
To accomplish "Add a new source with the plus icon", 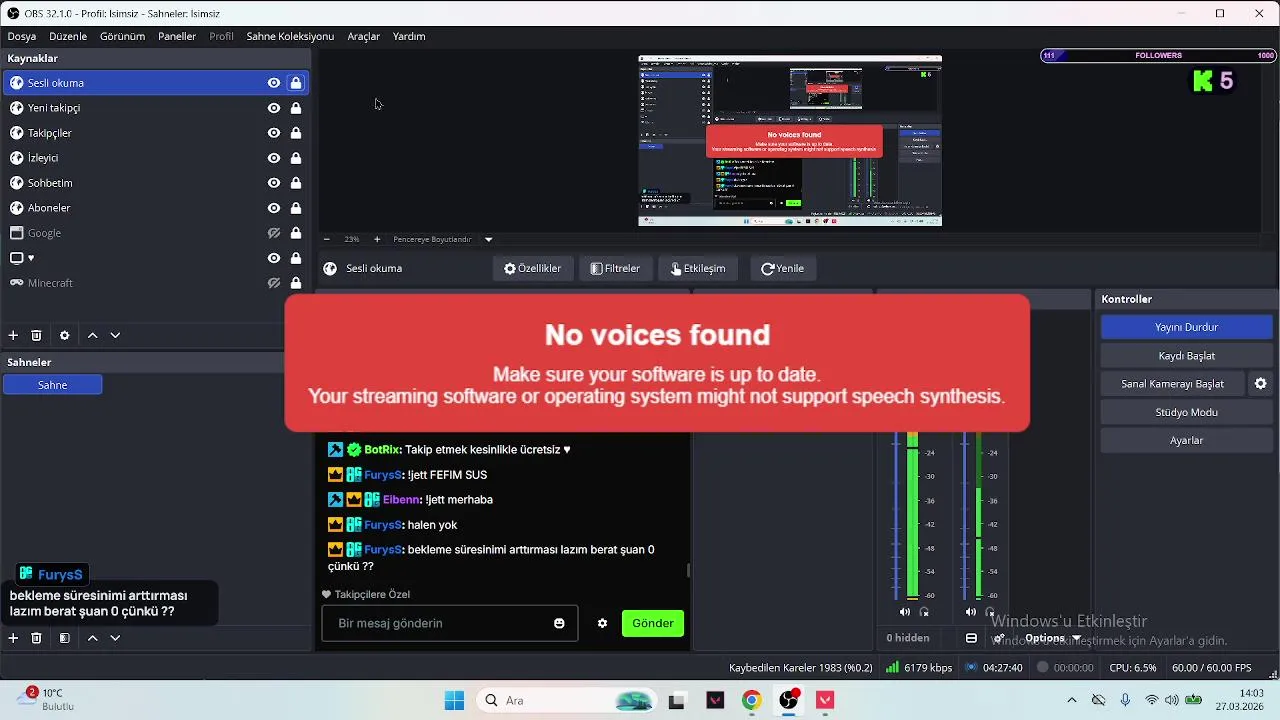I will 13,336.
